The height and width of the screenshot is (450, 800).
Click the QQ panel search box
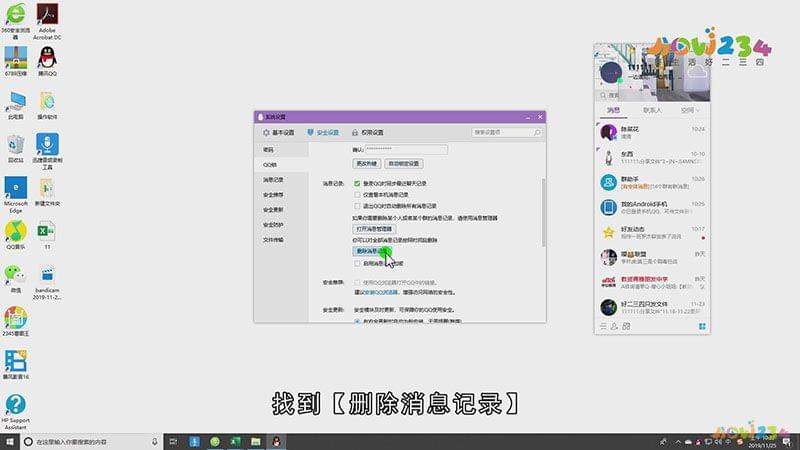coord(652,95)
